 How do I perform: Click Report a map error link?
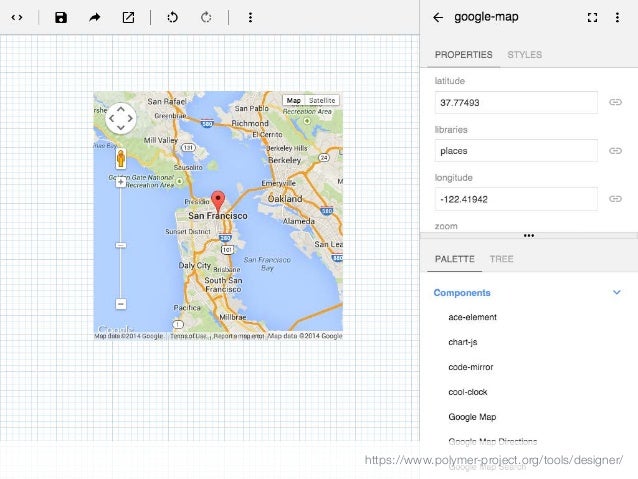click(238, 336)
